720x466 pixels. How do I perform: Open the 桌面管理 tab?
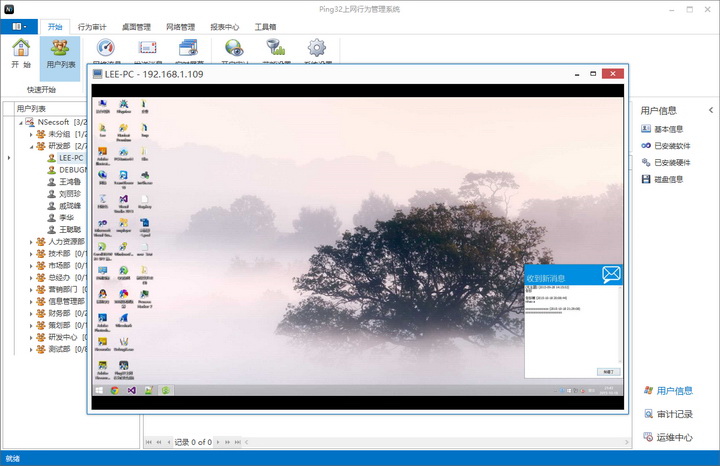tap(136, 27)
